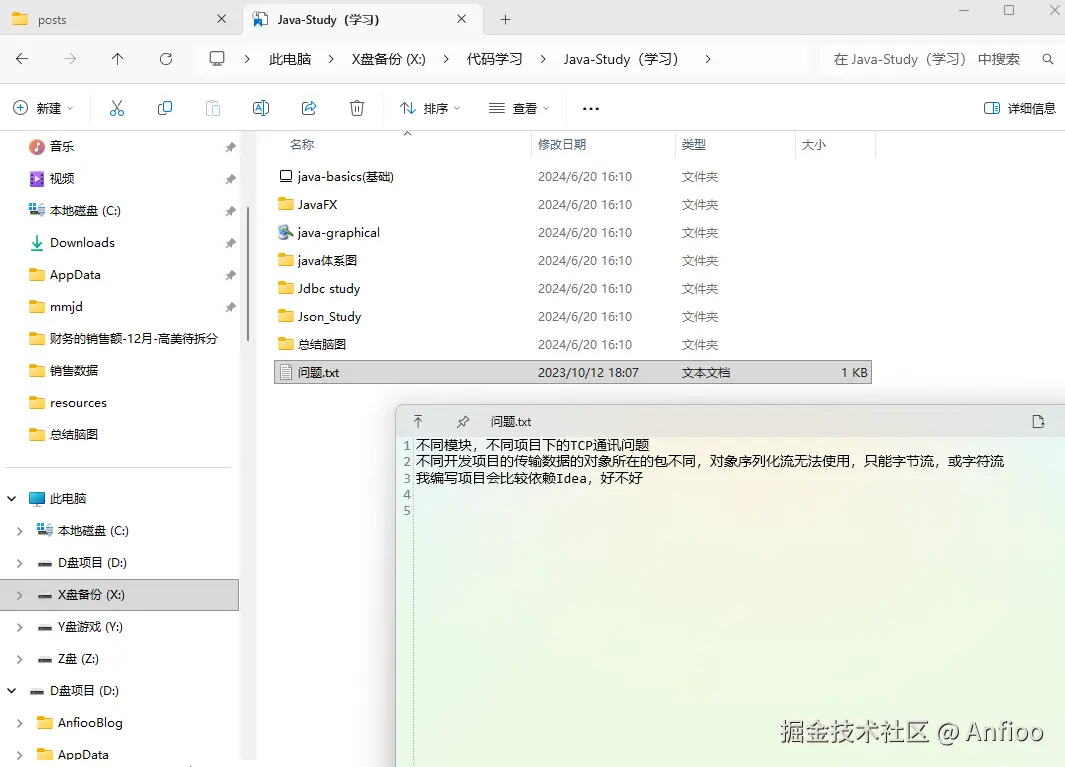Click X盘备份 (X:) in the address breadcrumb

(389, 59)
